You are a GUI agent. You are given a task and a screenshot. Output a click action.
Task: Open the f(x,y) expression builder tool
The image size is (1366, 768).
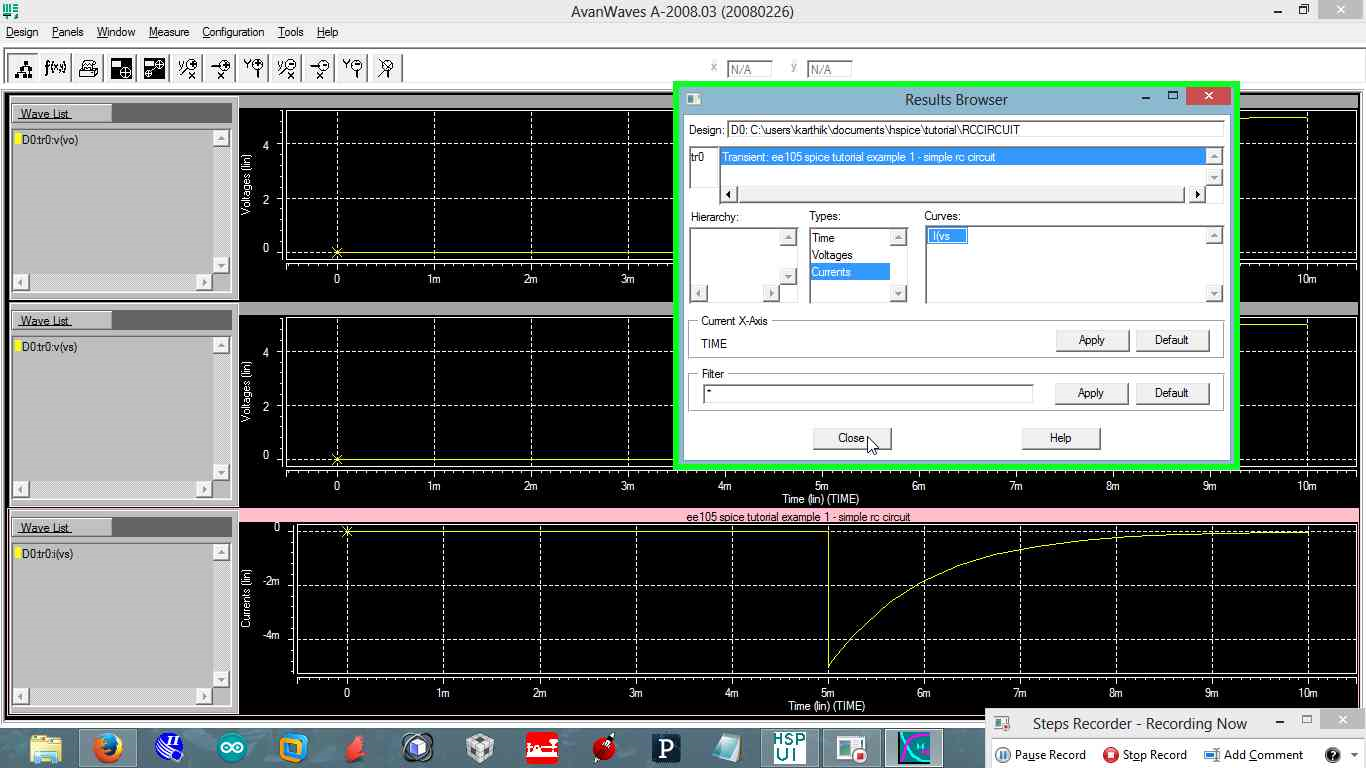[x=55, y=67]
